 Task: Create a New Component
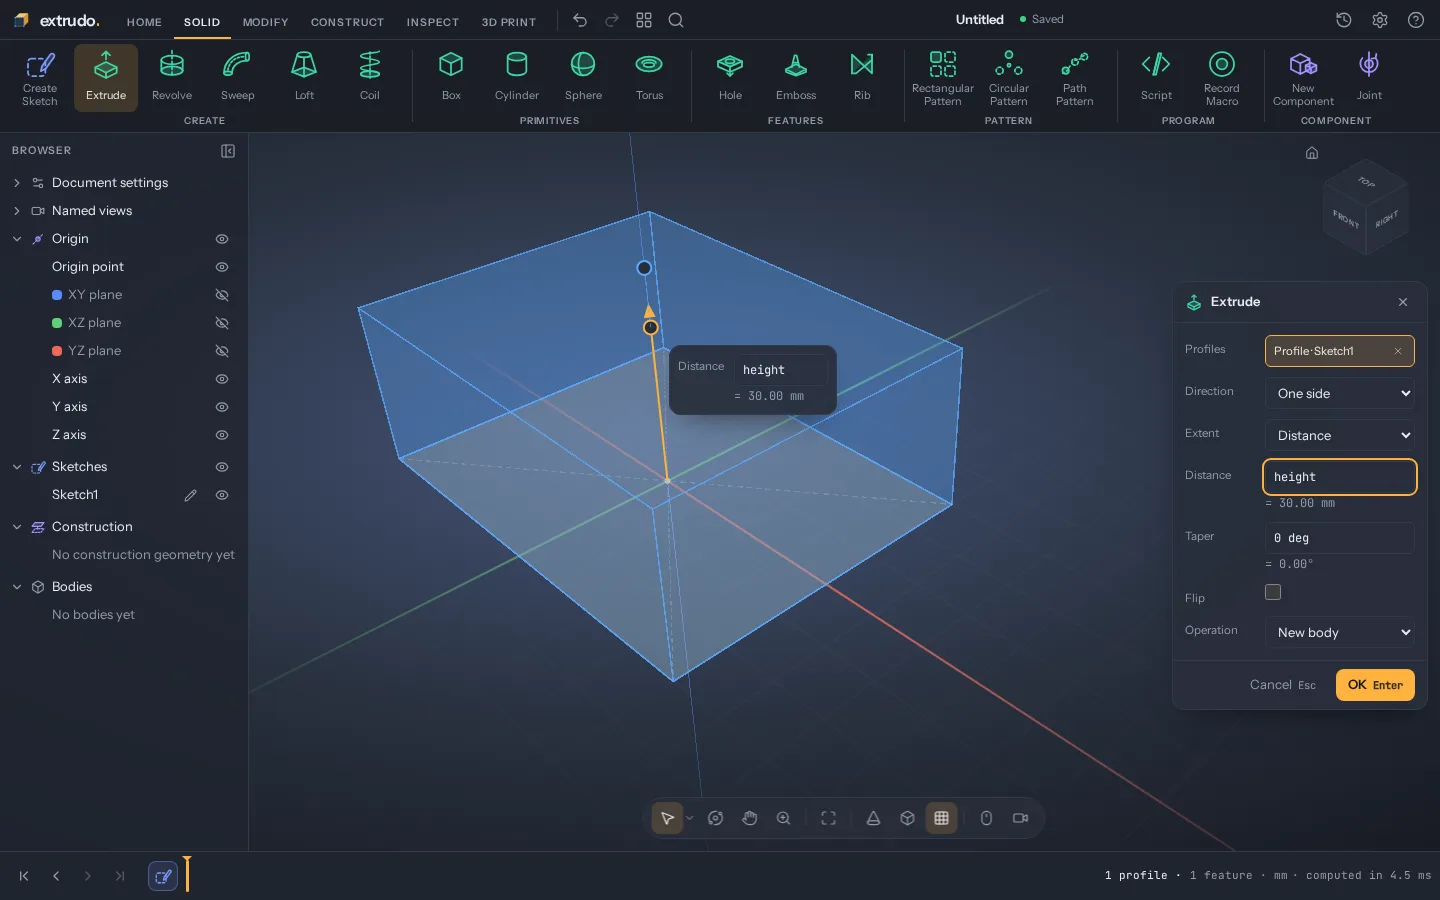1303,77
